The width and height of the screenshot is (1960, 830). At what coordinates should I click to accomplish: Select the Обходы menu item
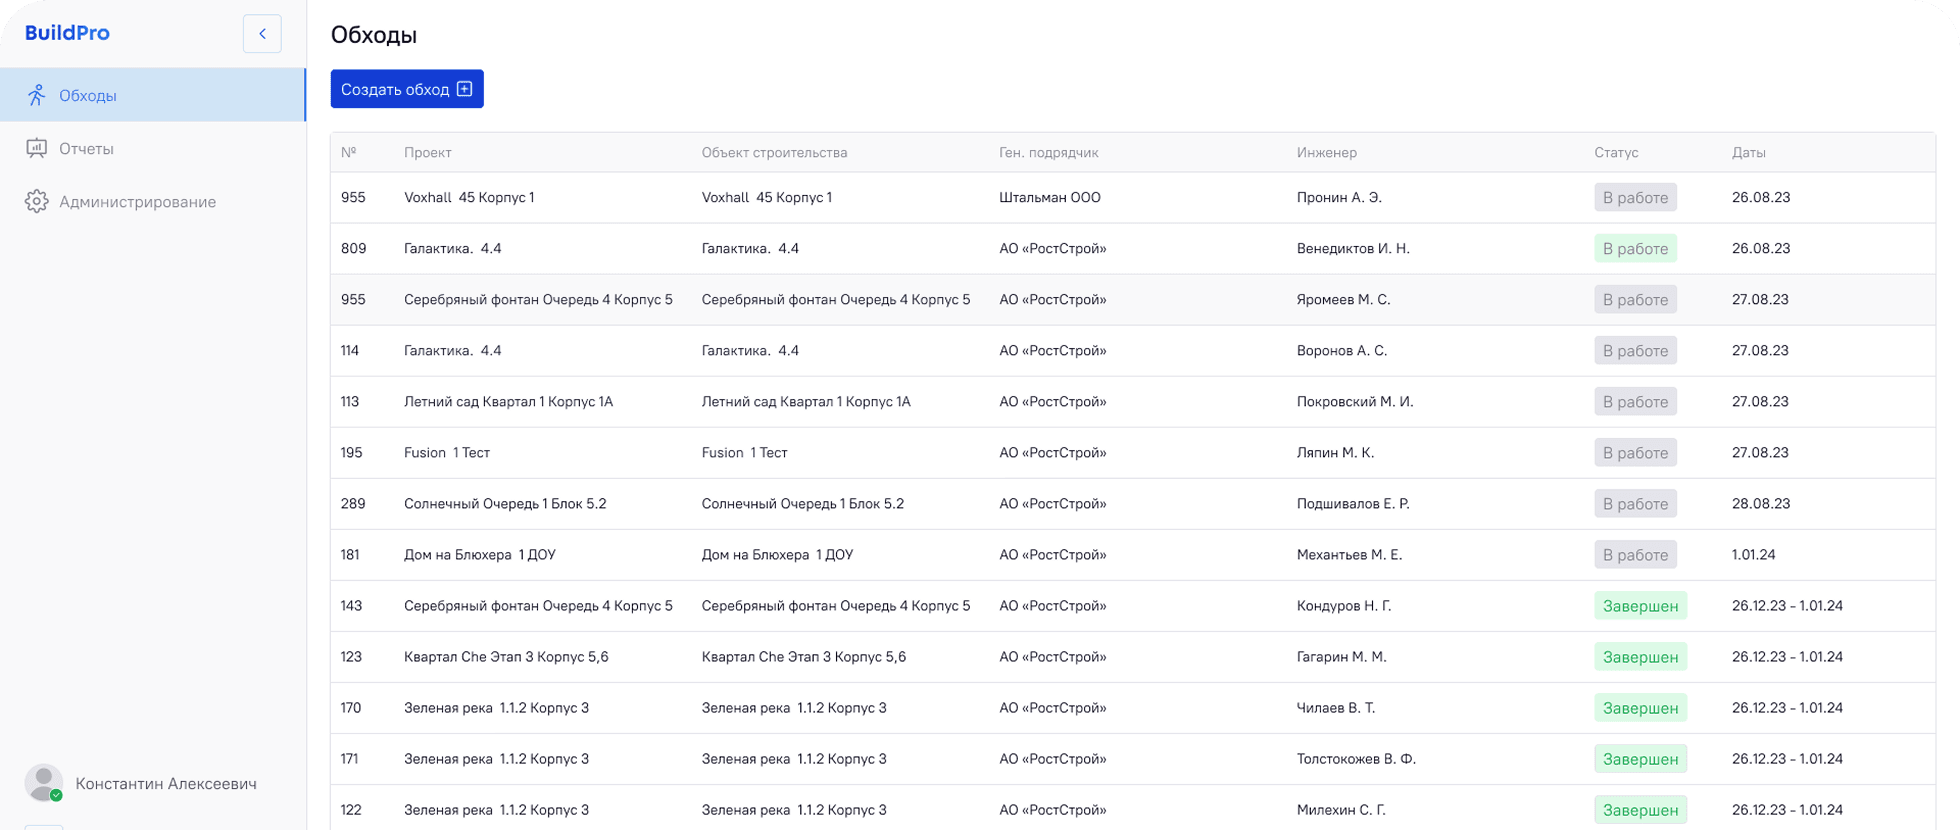point(153,95)
